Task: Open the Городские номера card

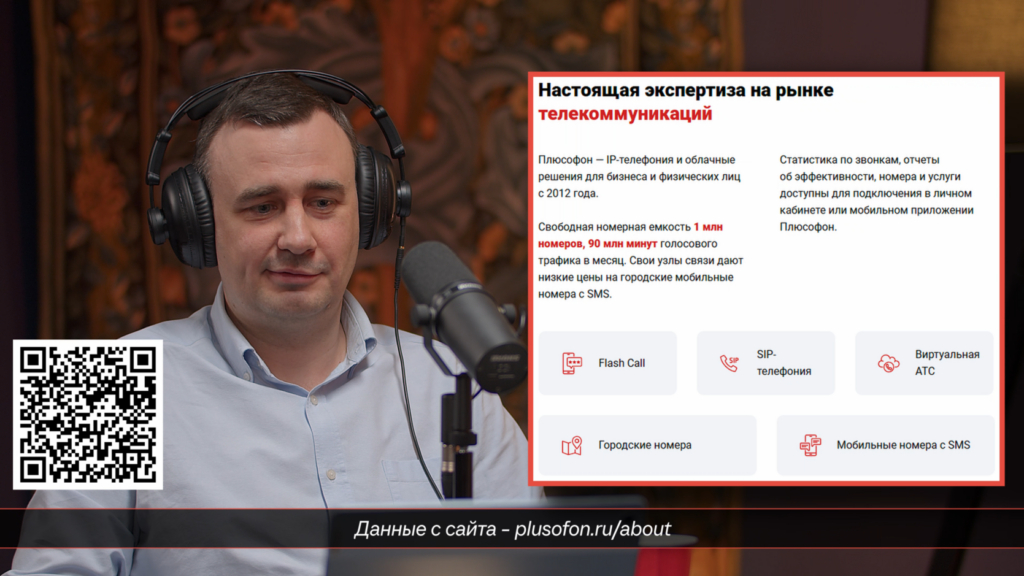Action: click(x=647, y=445)
